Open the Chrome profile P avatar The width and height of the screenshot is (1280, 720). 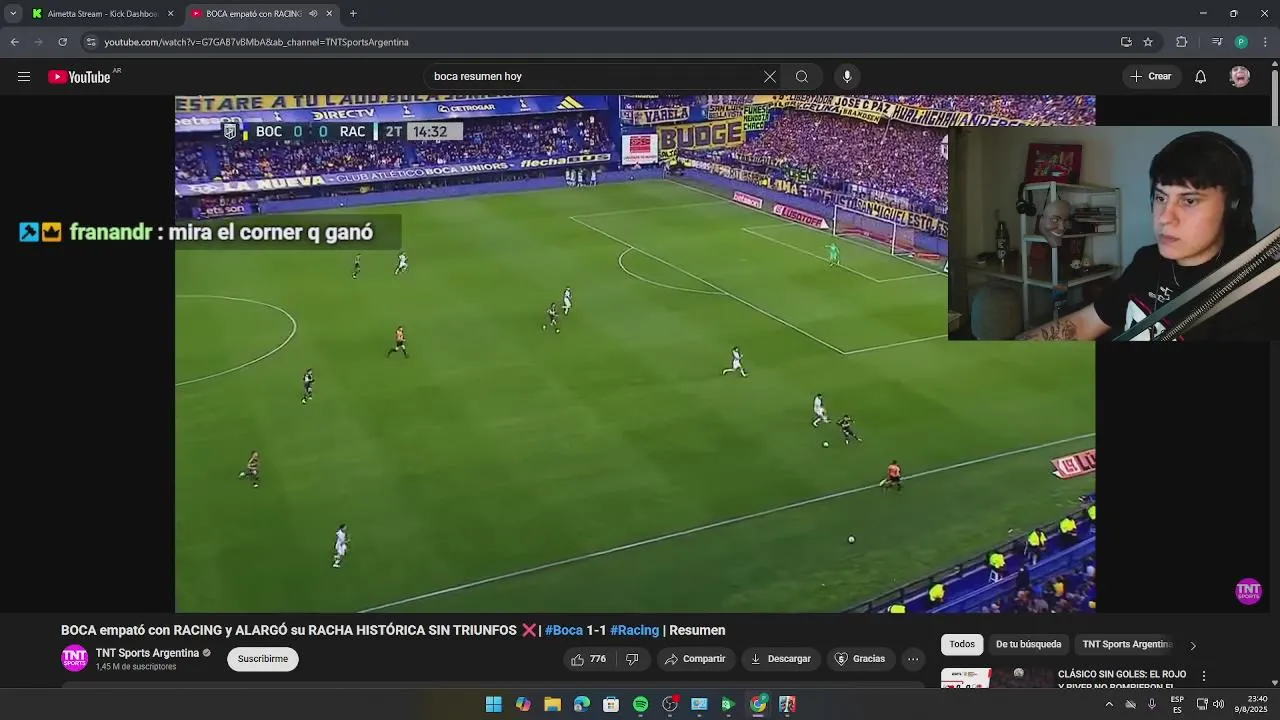point(1241,42)
